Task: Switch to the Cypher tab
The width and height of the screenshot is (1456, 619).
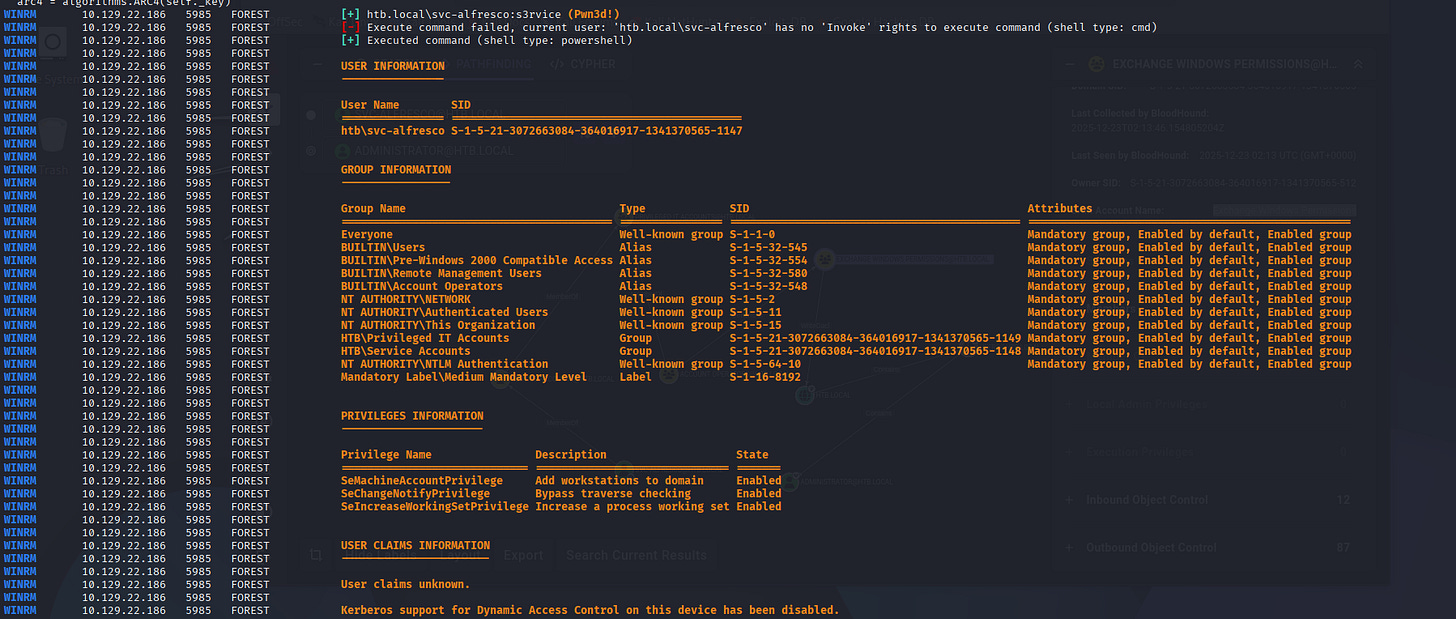Action: 583,64
